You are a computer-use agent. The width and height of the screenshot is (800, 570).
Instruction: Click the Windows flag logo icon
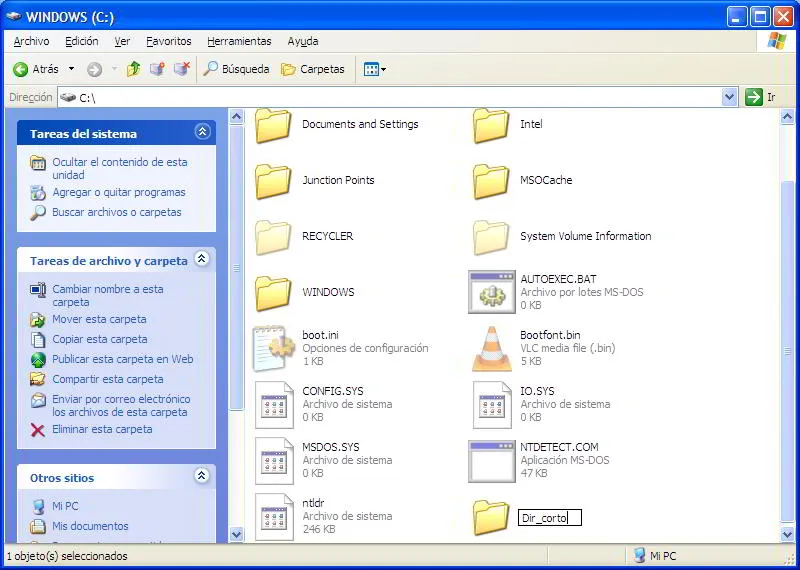click(x=777, y=41)
